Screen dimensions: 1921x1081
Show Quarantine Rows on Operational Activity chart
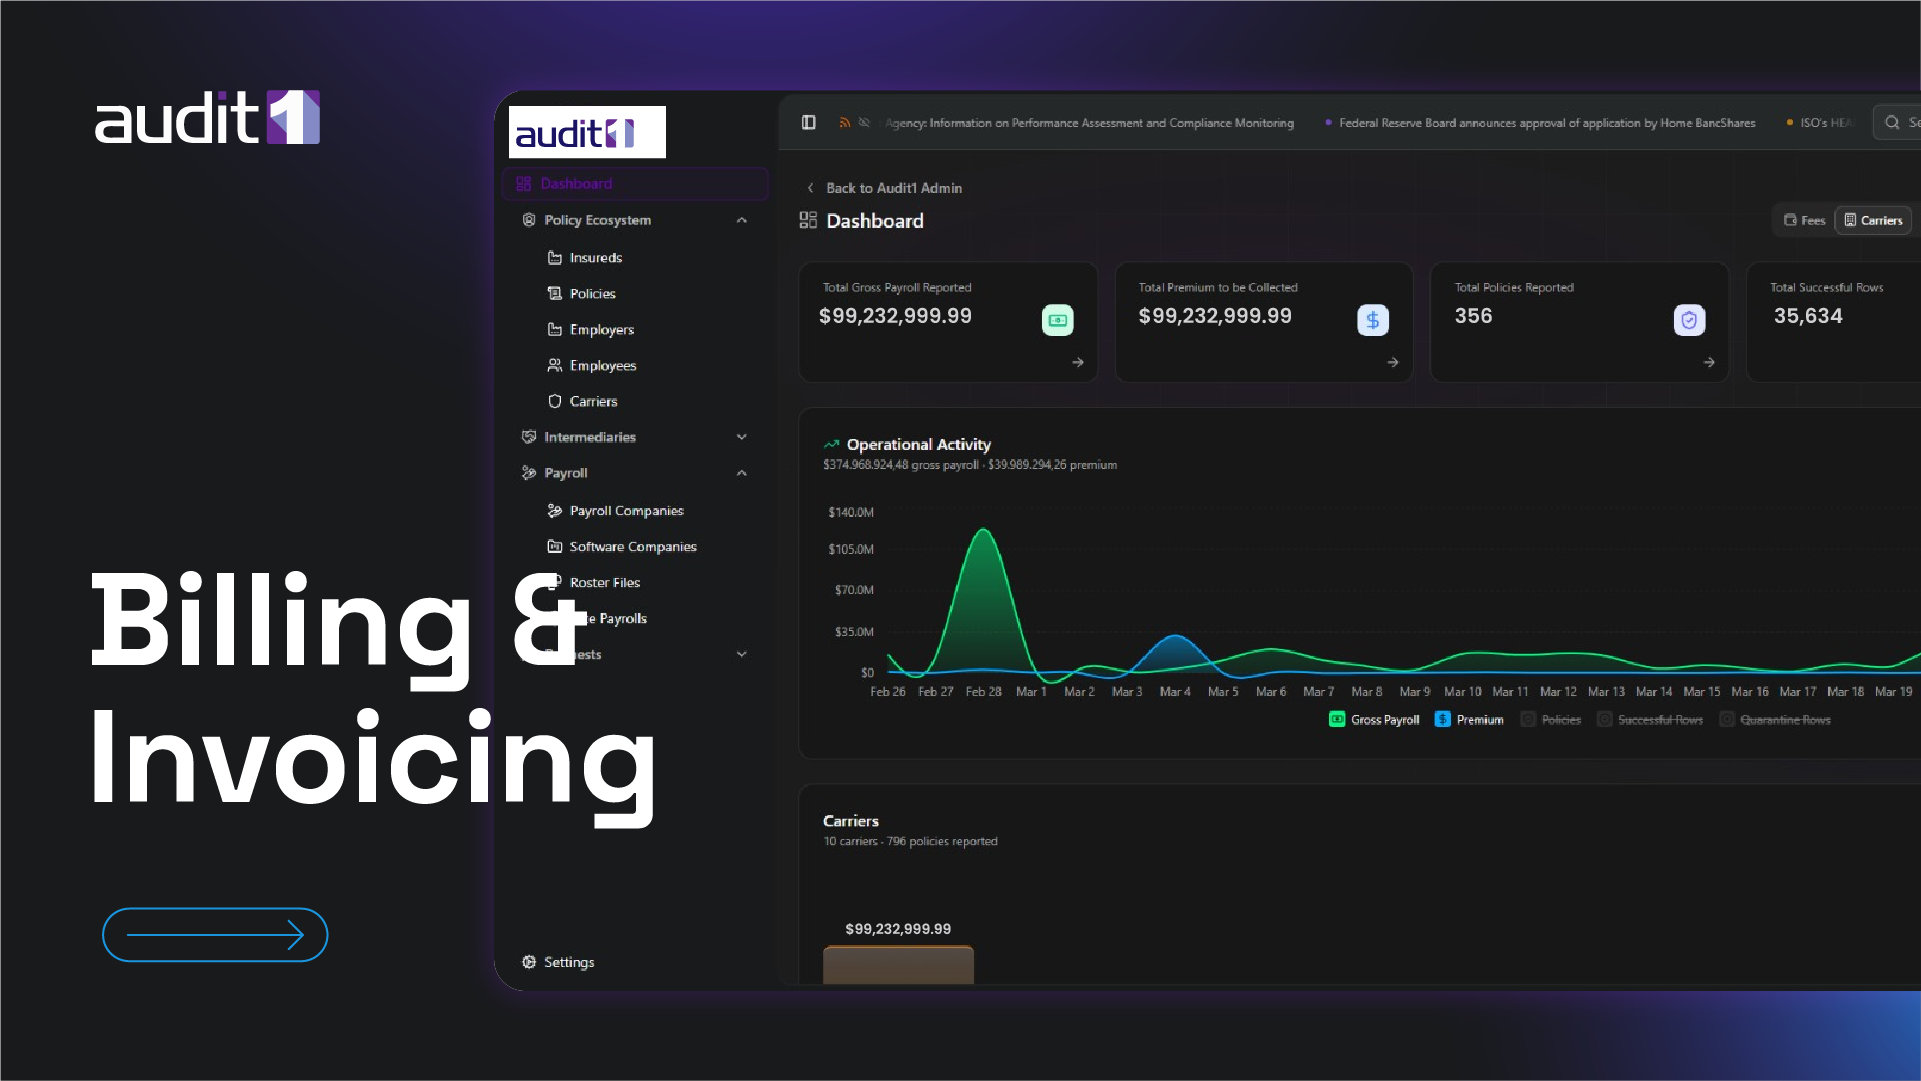[x=1777, y=719]
